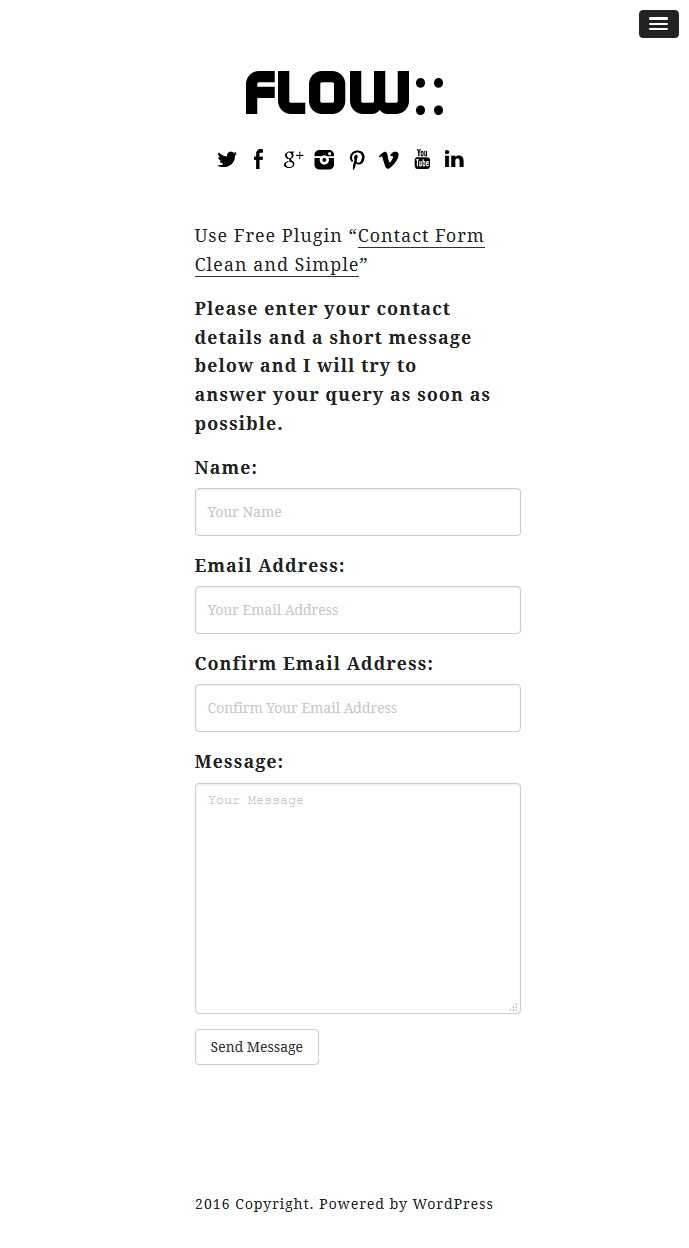689x1248 pixels.
Task: Open the Twitter social icon
Action: pyautogui.click(x=227, y=160)
